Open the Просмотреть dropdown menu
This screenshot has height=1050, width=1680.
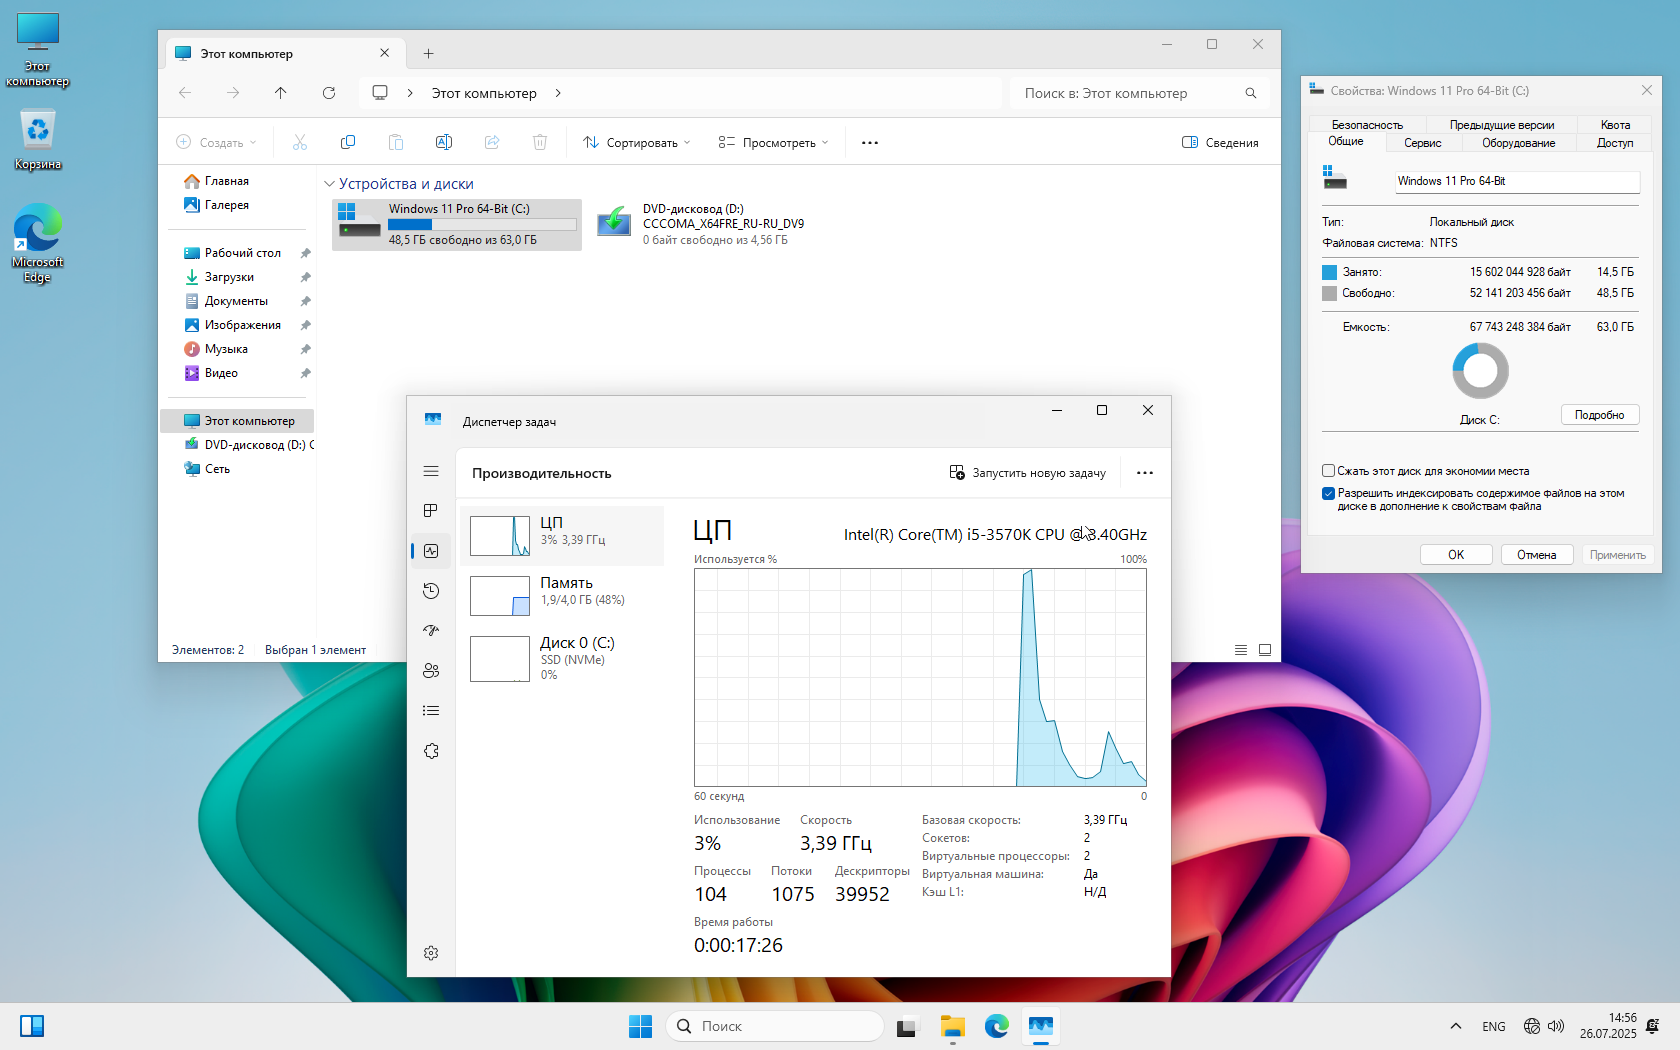(773, 142)
